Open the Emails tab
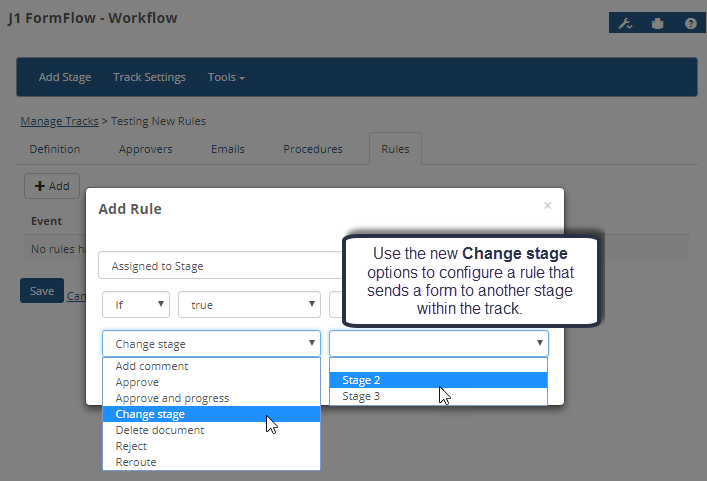707x481 pixels. pyautogui.click(x=228, y=149)
